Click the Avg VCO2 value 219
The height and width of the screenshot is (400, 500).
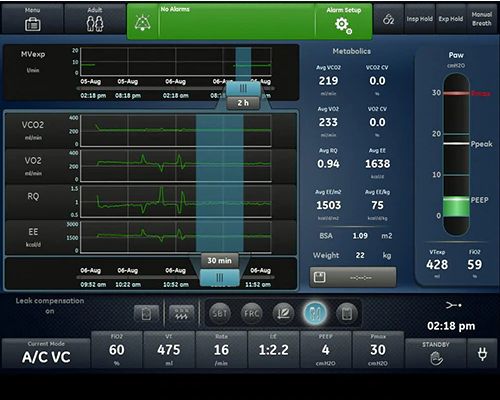pyautogui.click(x=328, y=81)
